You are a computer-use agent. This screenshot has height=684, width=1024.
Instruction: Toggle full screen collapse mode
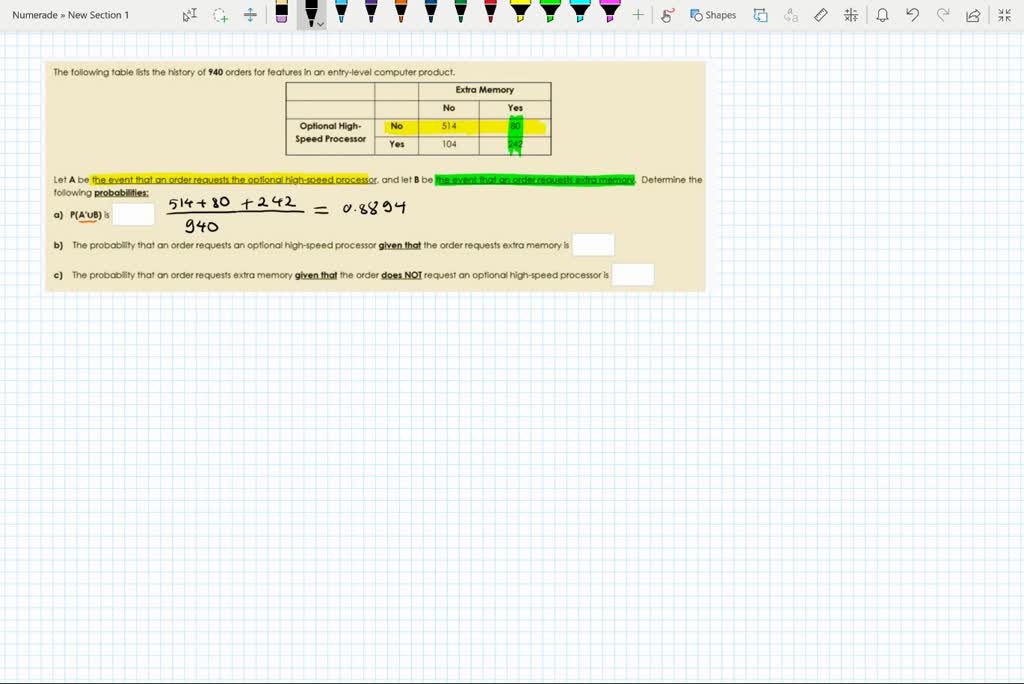(x=1006, y=15)
